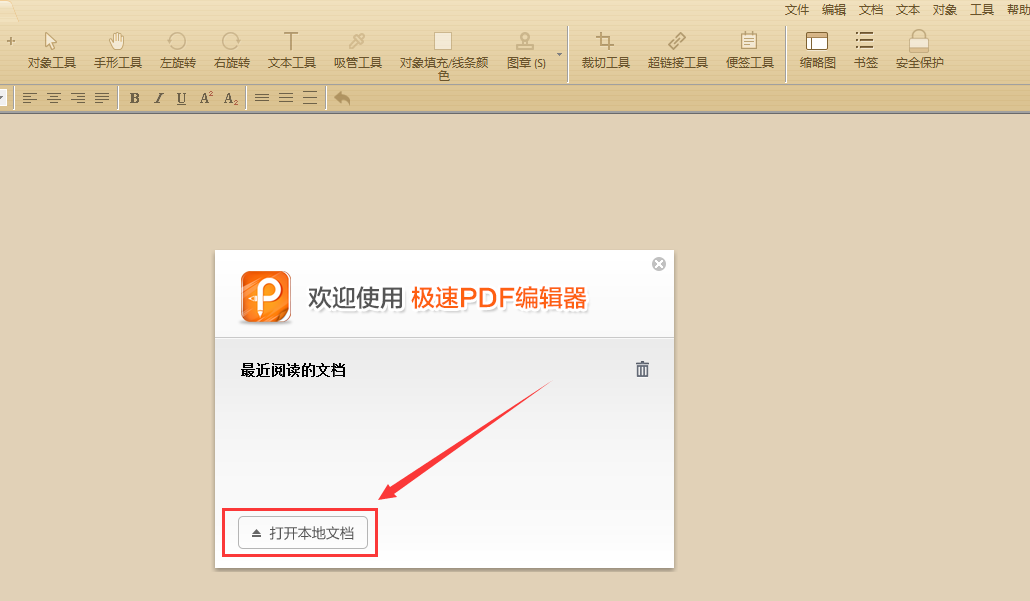Click 打开本地文档 button
The height and width of the screenshot is (601, 1030).
click(x=303, y=533)
